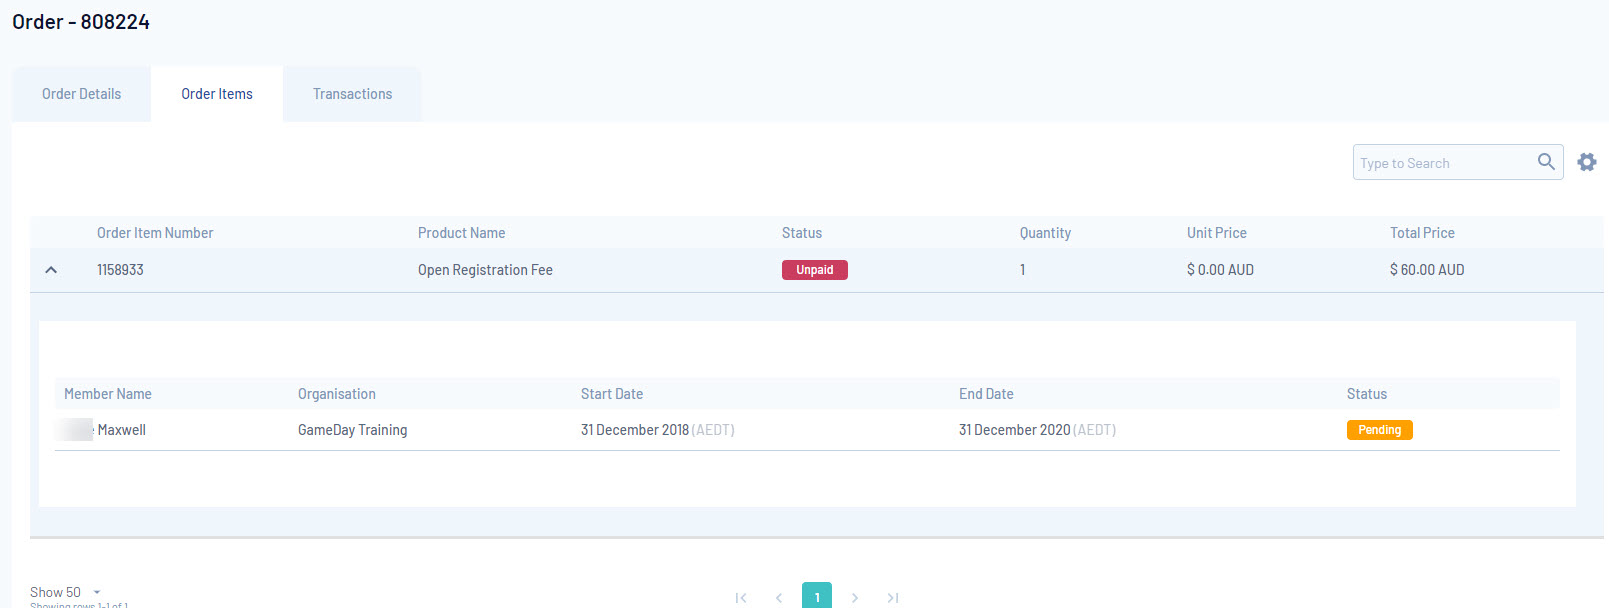Click the orange Pending status badge
This screenshot has height=608, width=1609.
click(x=1380, y=430)
